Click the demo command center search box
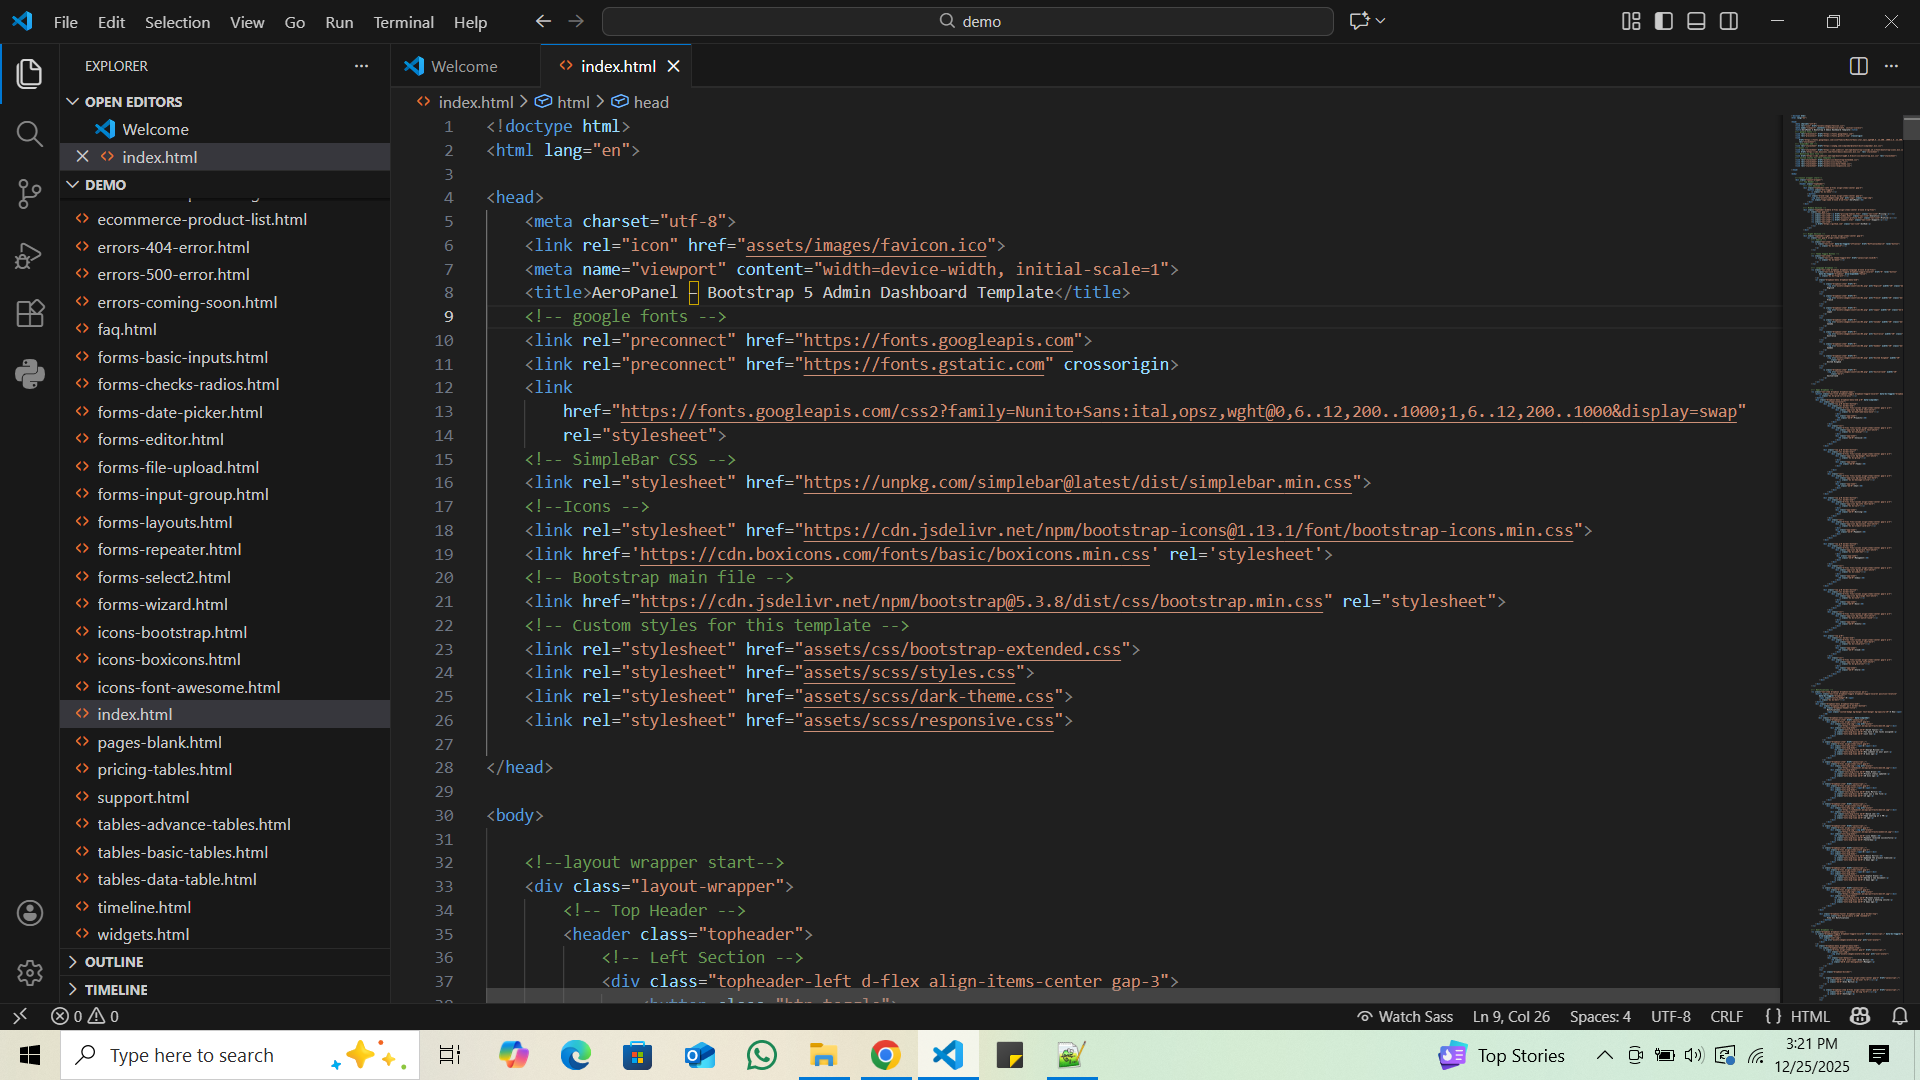The width and height of the screenshot is (1920, 1080). point(968,21)
